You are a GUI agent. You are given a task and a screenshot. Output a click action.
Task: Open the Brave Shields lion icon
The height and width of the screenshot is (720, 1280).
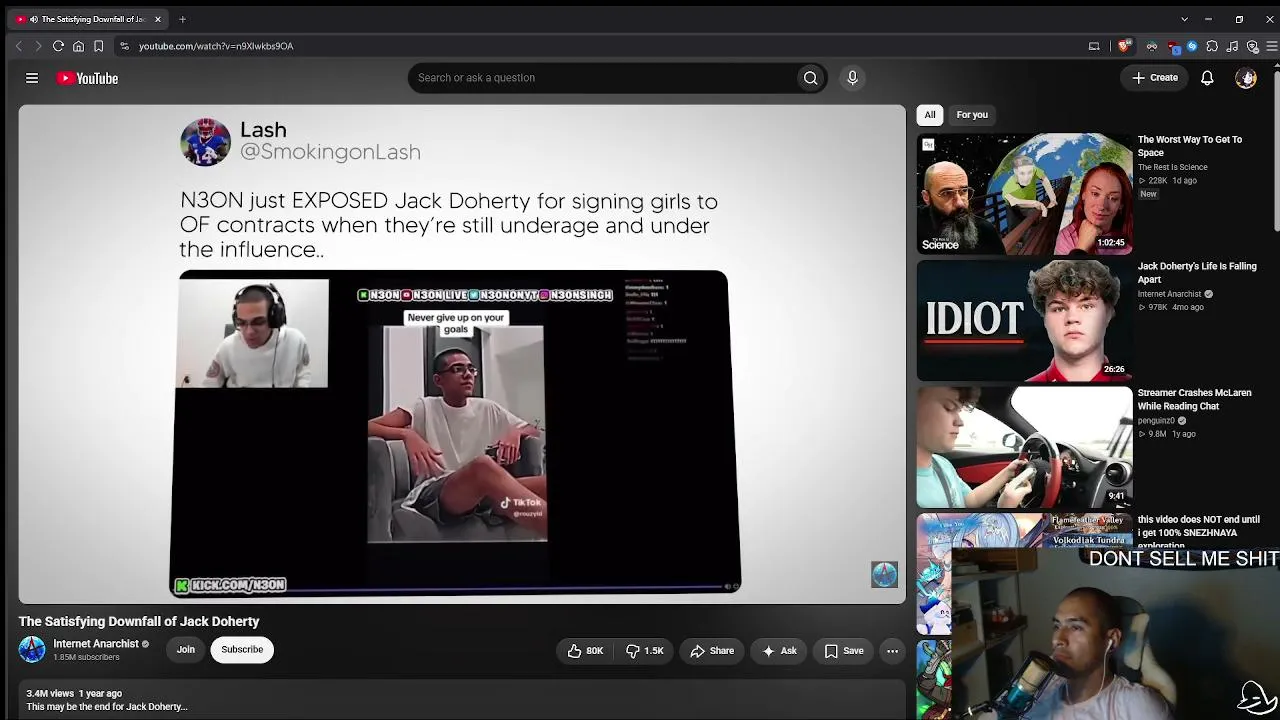1124,46
